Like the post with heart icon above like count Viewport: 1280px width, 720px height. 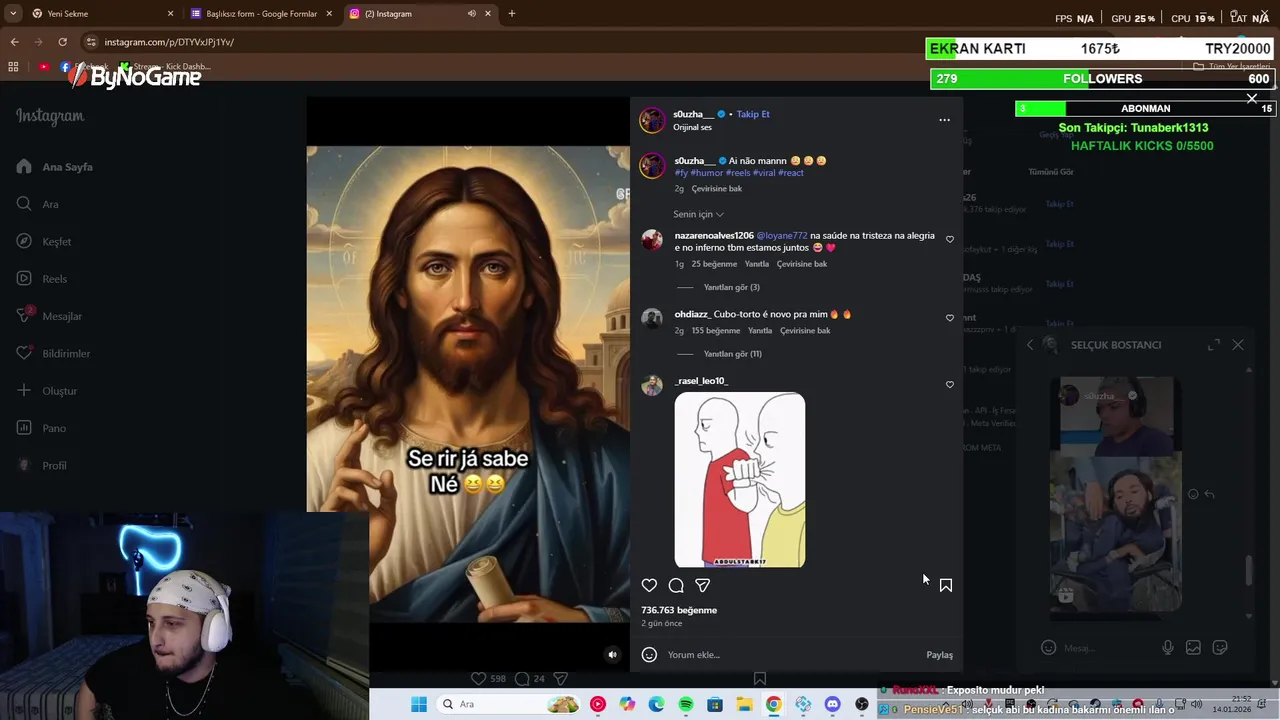tap(649, 585)
